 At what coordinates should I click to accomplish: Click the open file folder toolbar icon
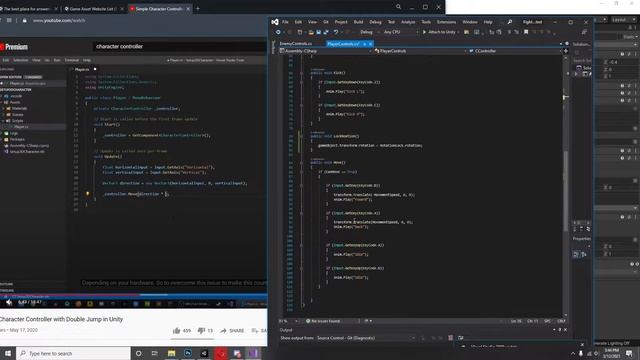311,32
